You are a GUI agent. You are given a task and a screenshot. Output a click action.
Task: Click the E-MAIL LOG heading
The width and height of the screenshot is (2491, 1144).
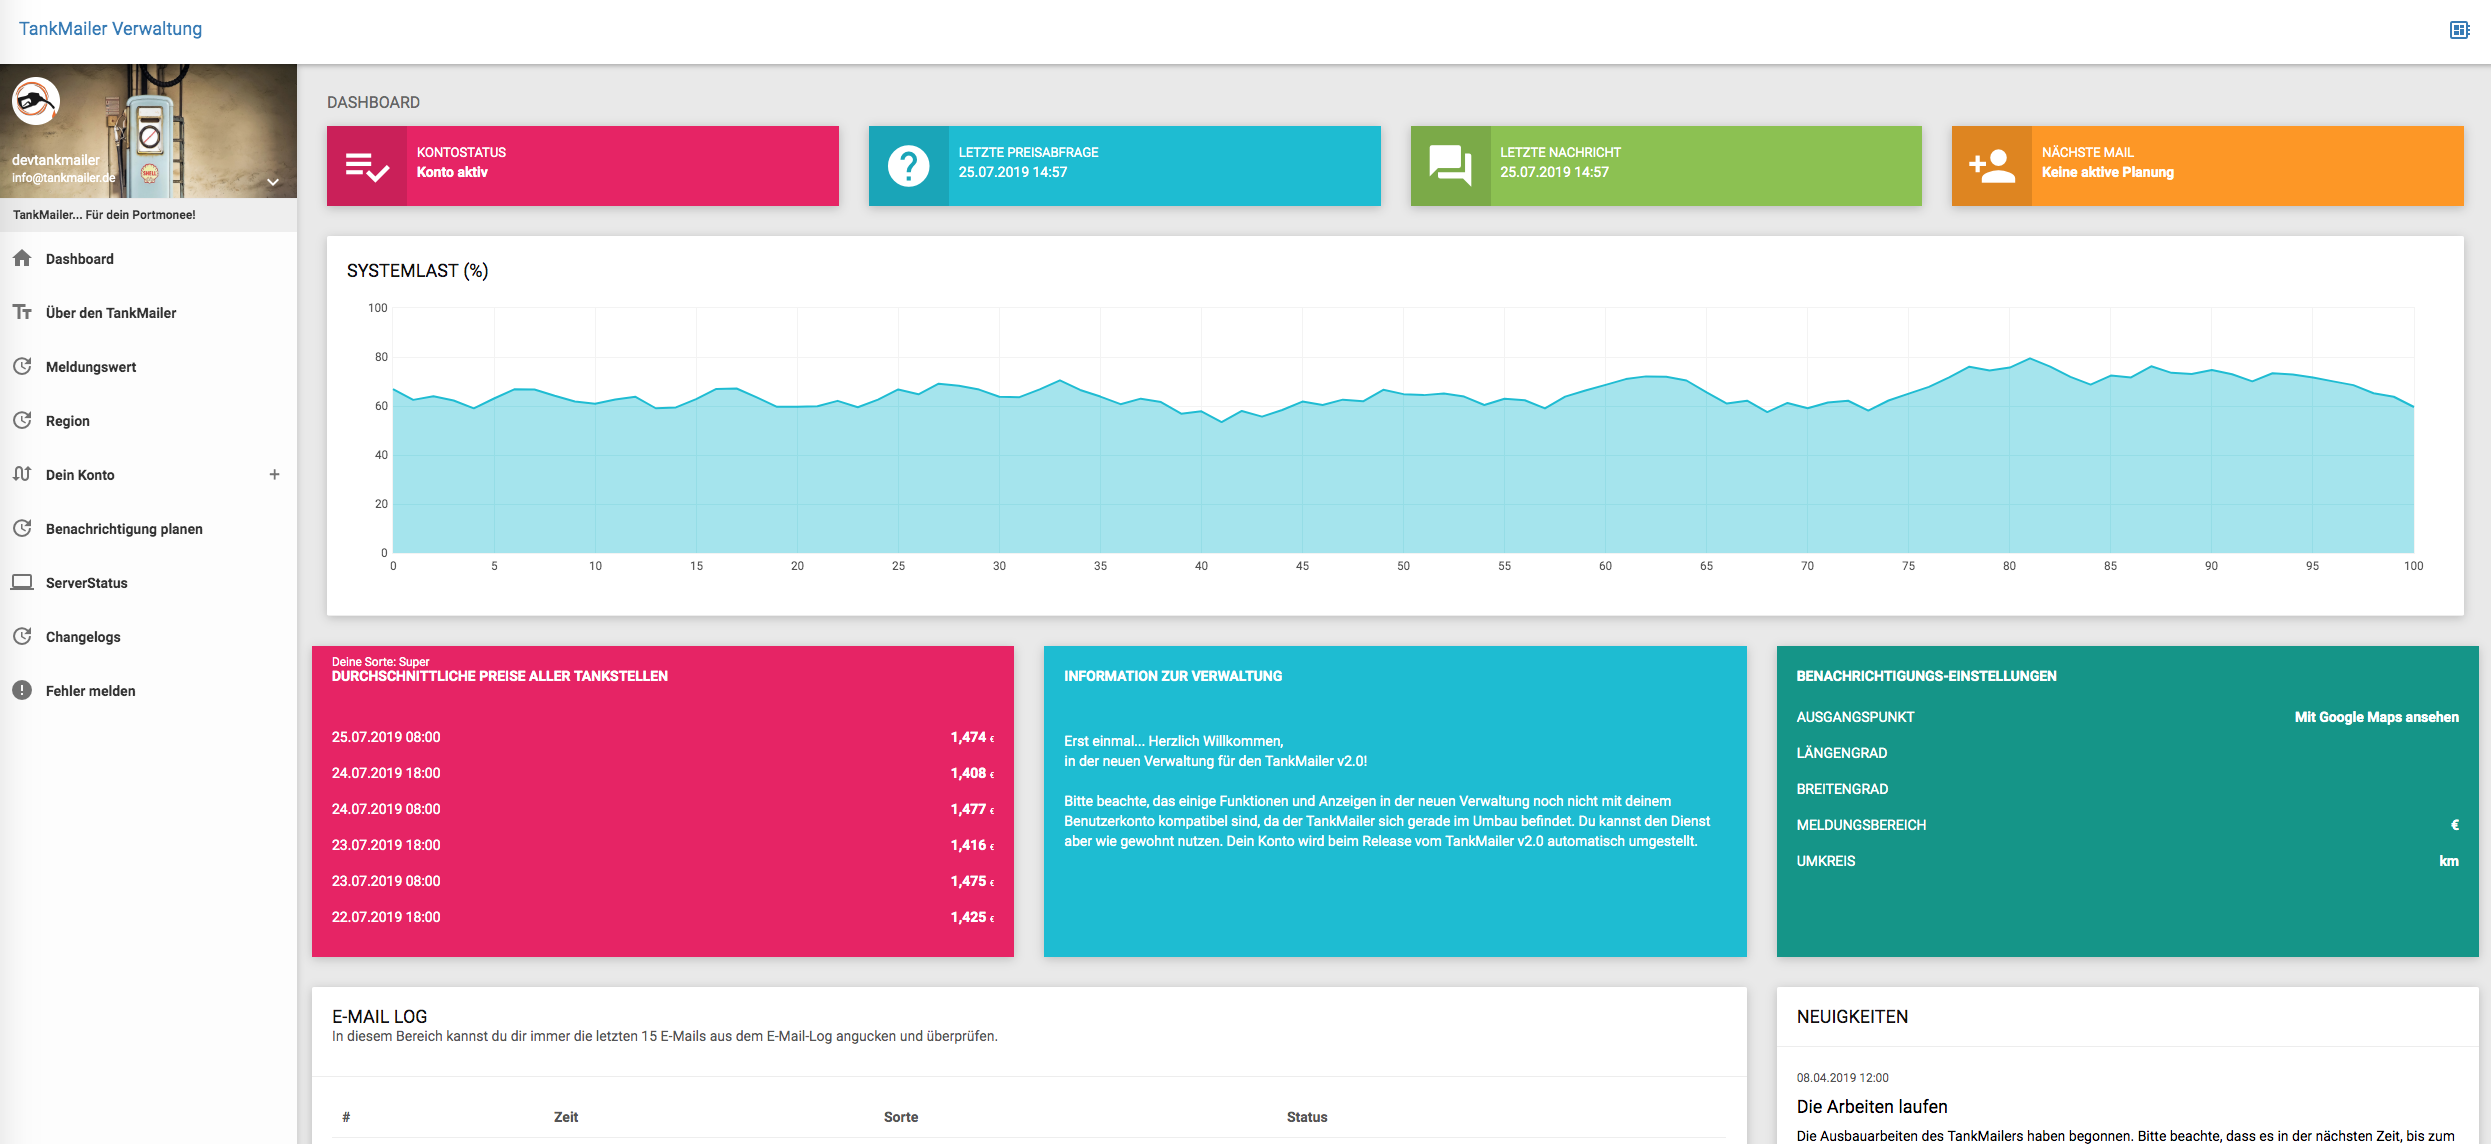pos(379,1016)
